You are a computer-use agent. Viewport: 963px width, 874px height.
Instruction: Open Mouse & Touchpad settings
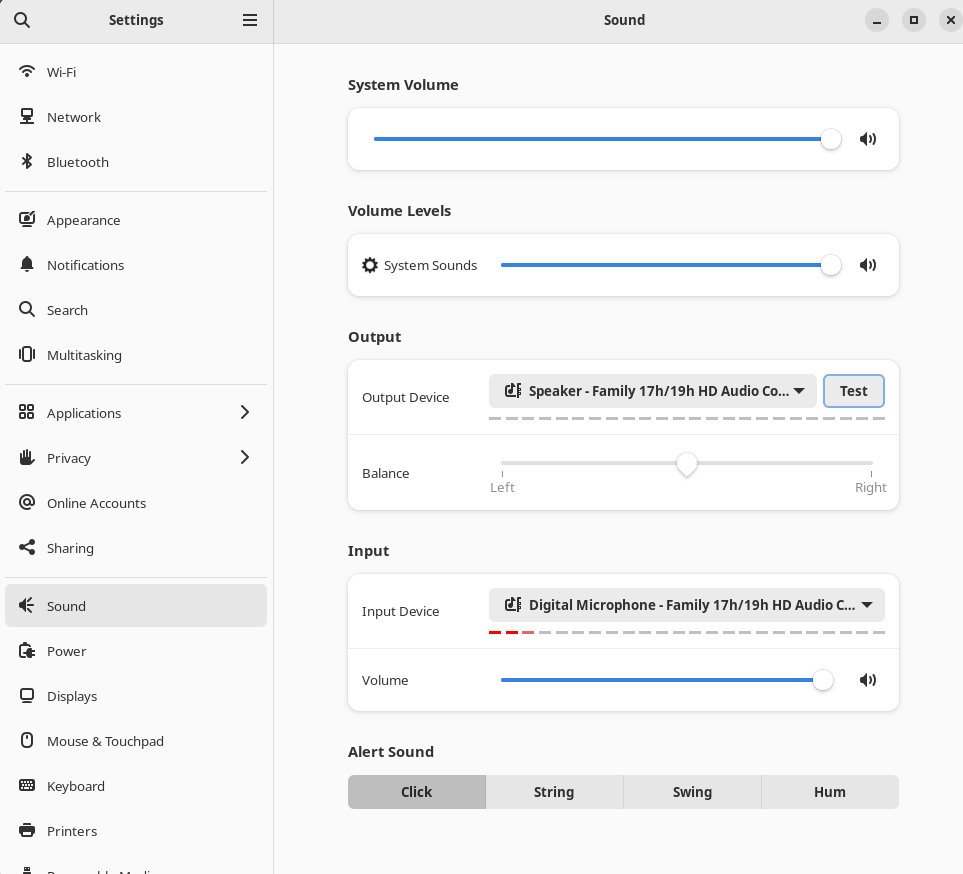(x=105, y=741)
